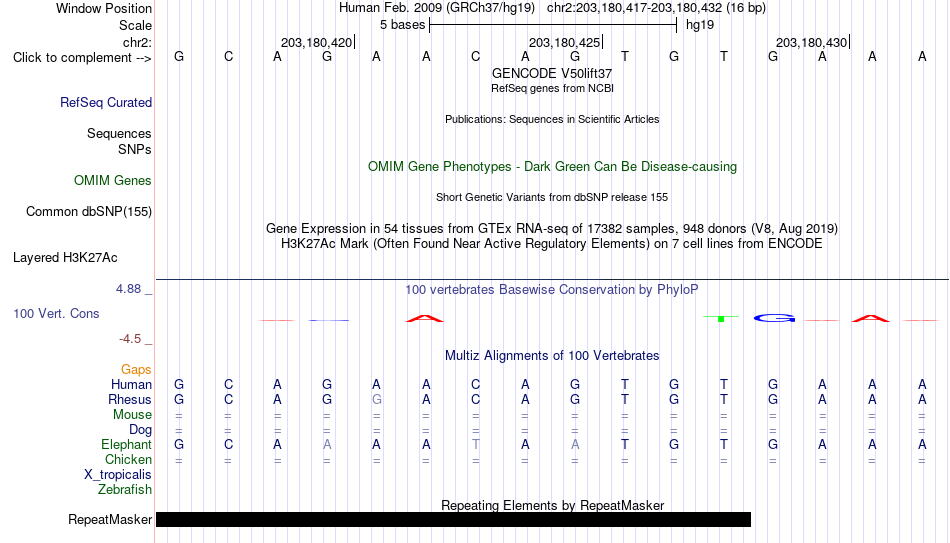
Task: Select the Zebrafish alignment row label
Action: click(x=125, y=489)
